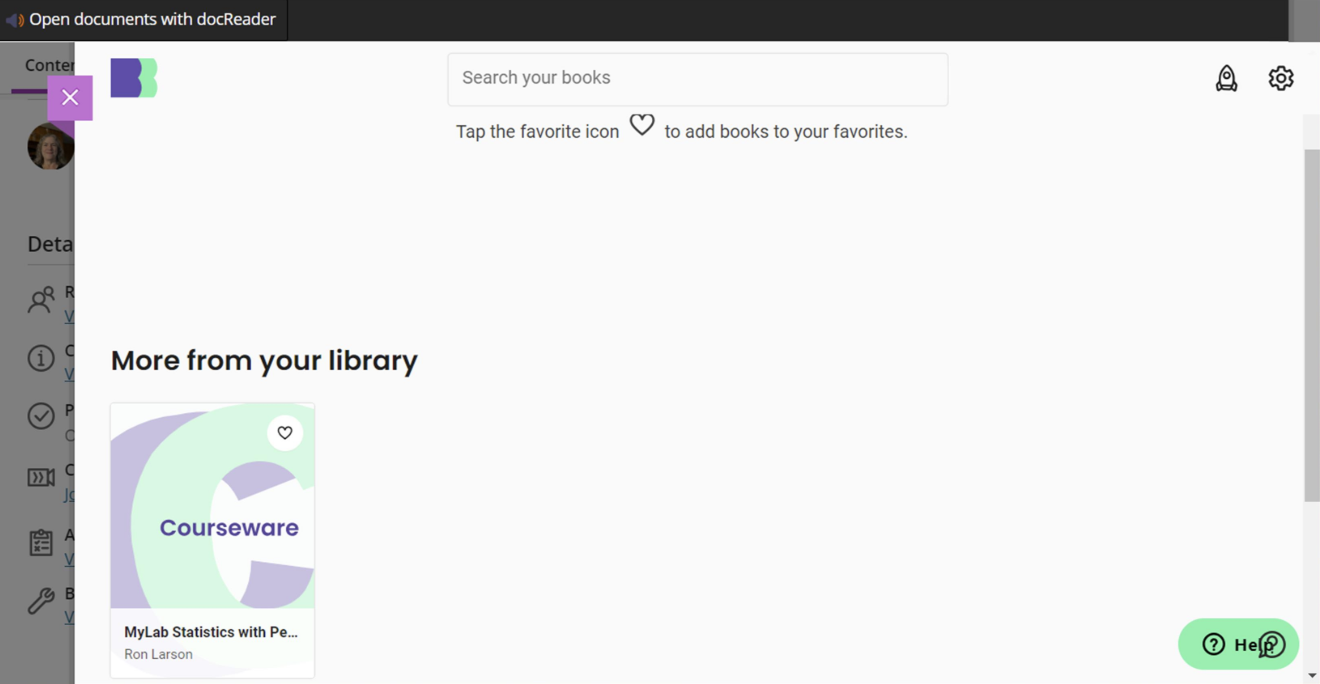The image size is (1320, 684).
Task: Click the user profile picture
Action: (x=50, y=147)
